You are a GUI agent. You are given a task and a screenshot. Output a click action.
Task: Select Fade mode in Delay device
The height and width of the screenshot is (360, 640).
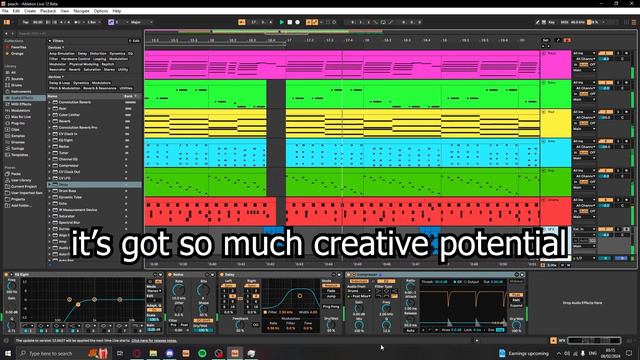pos(331,291)
